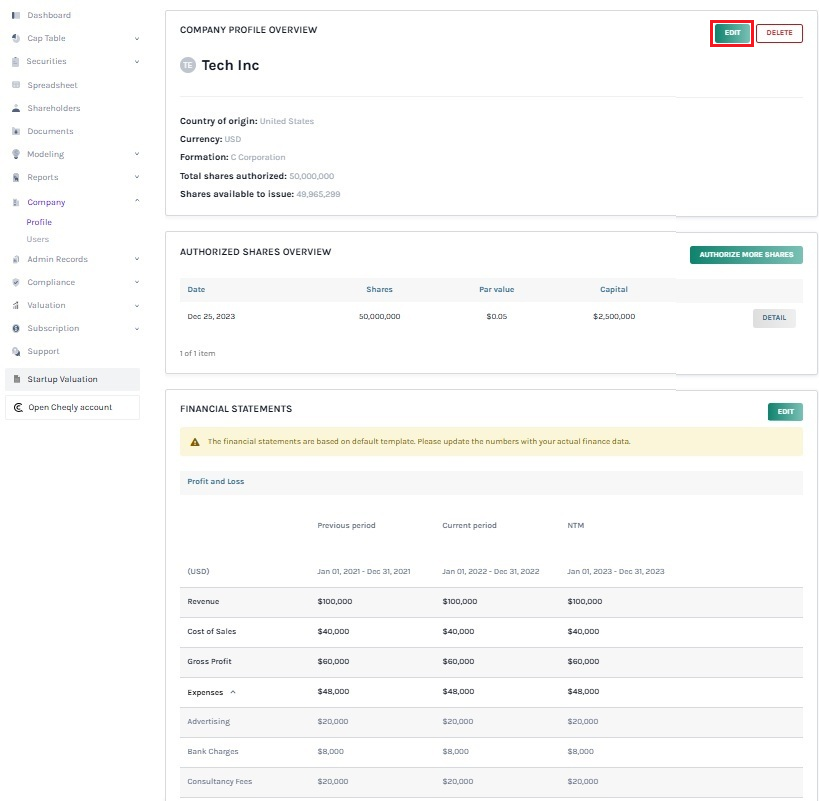
Task: Collapse the Expenses row chevron
Action: 233,692
